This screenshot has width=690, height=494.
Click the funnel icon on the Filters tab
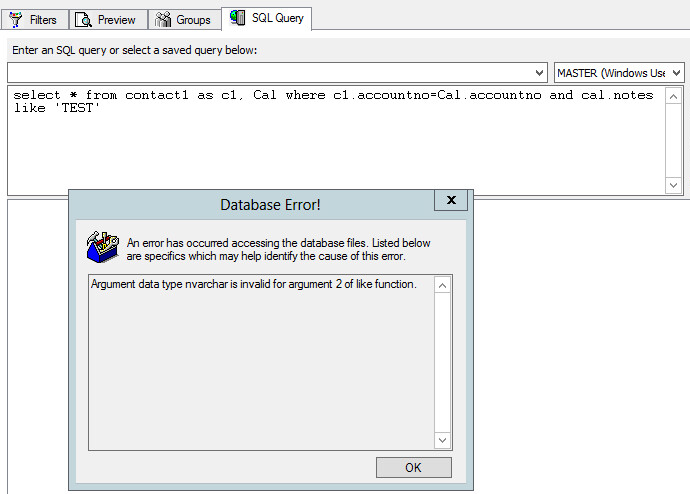16,20
